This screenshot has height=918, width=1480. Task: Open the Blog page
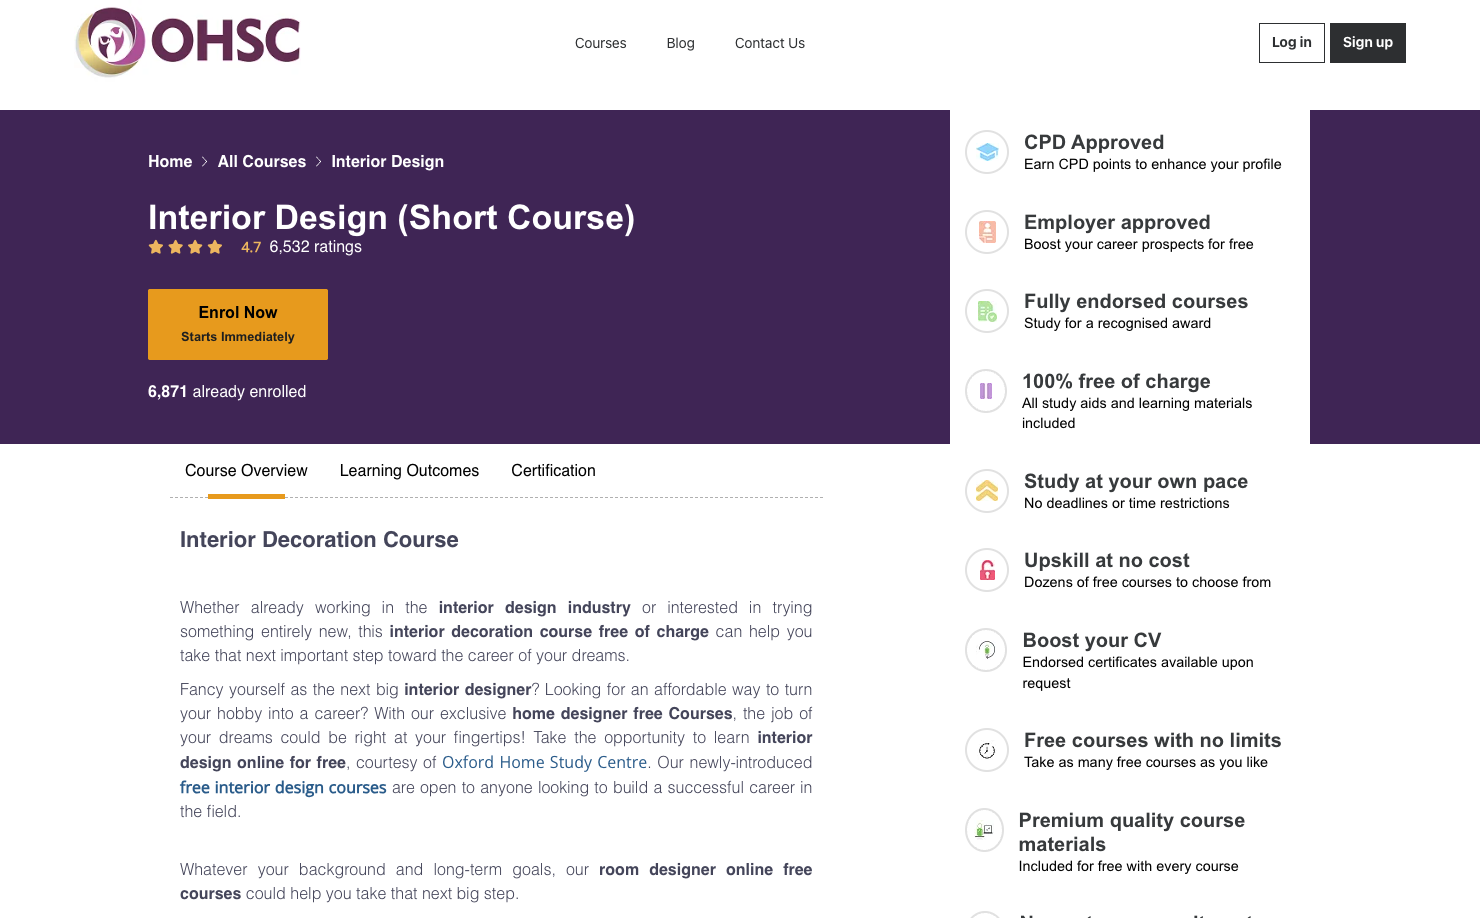point(681,43)
